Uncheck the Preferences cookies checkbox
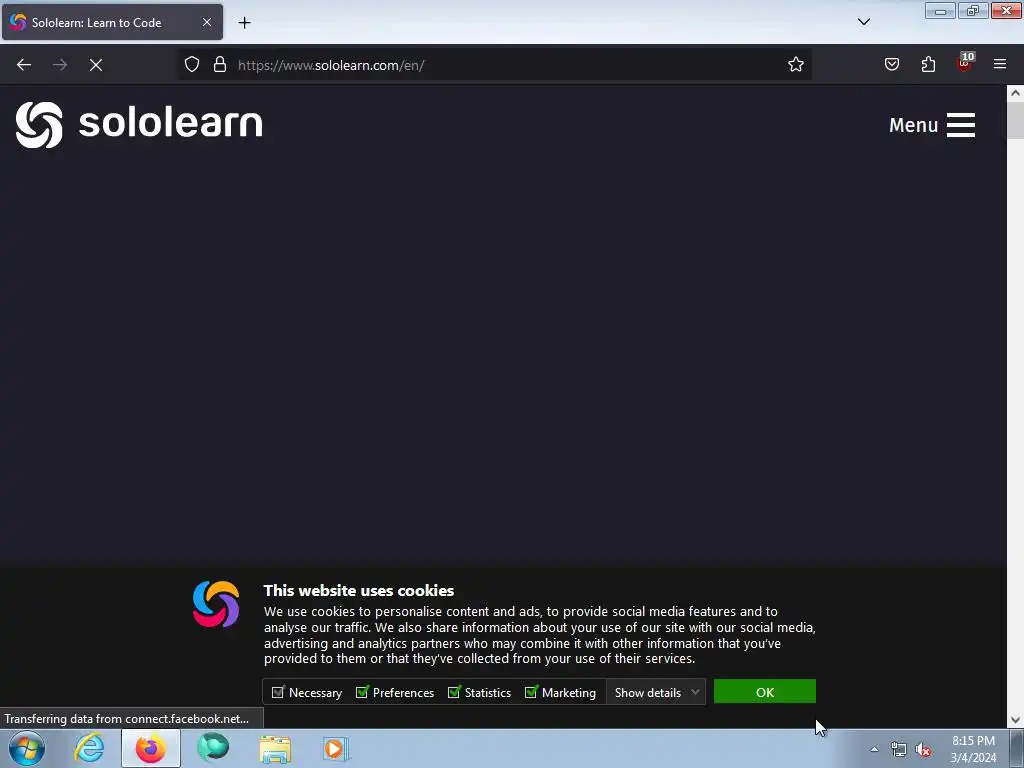This screenshot has width=1024, height=768. (x=362, y=692)
